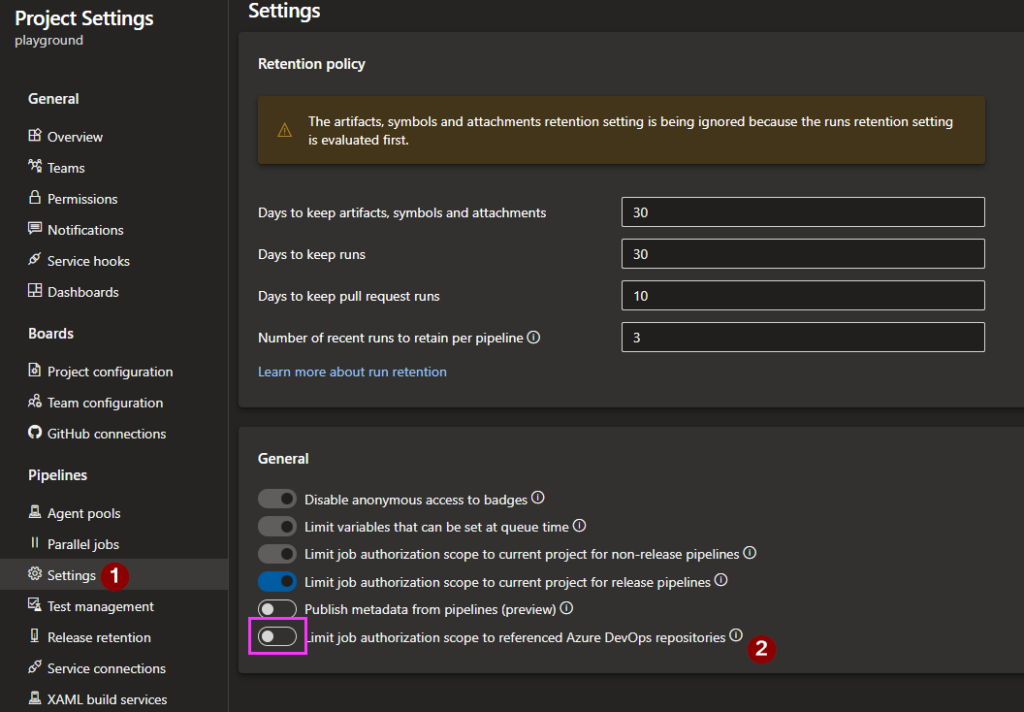The width and height of the screenshot is (1024, 712).
Task: Click the Settings label under Pipelines
Action: click(72, 575)
